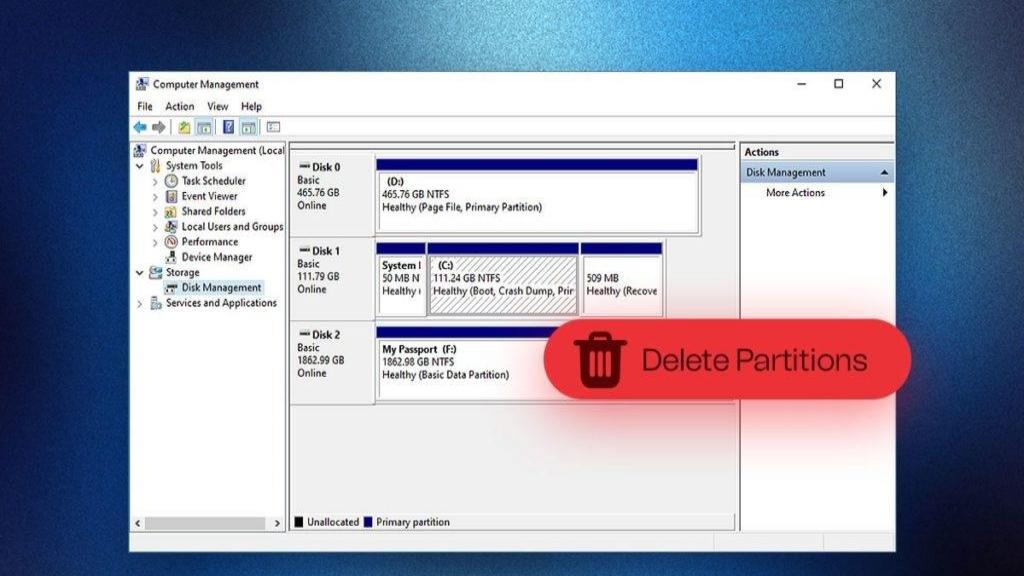The height and width of the screenshot is (576, 1024).
Task: Select the (D:) partition on Disk 0
Action: 537,199
